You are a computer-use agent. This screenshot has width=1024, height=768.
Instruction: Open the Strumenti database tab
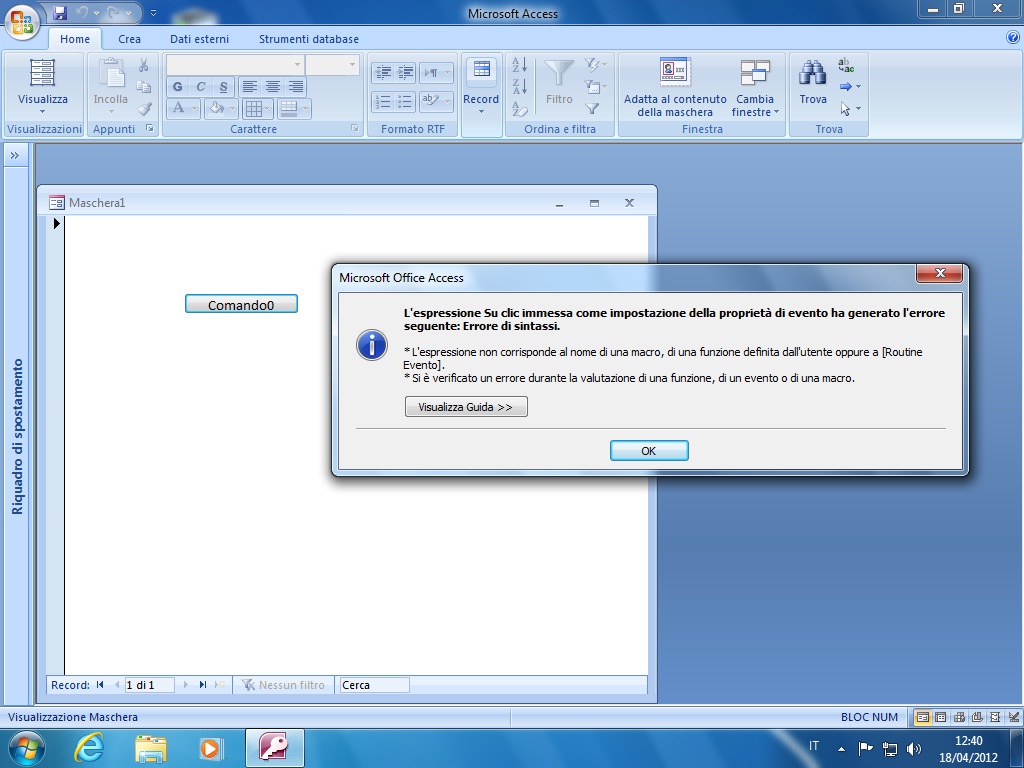coord(309,39)
